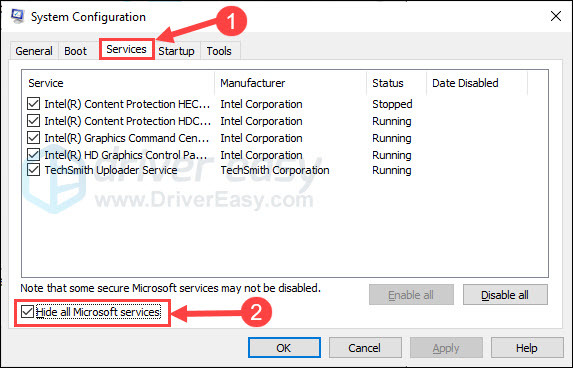
Task: Toggle Intel(R) HD Graphics Control Panel checkbox
Action: coord(34,155)
